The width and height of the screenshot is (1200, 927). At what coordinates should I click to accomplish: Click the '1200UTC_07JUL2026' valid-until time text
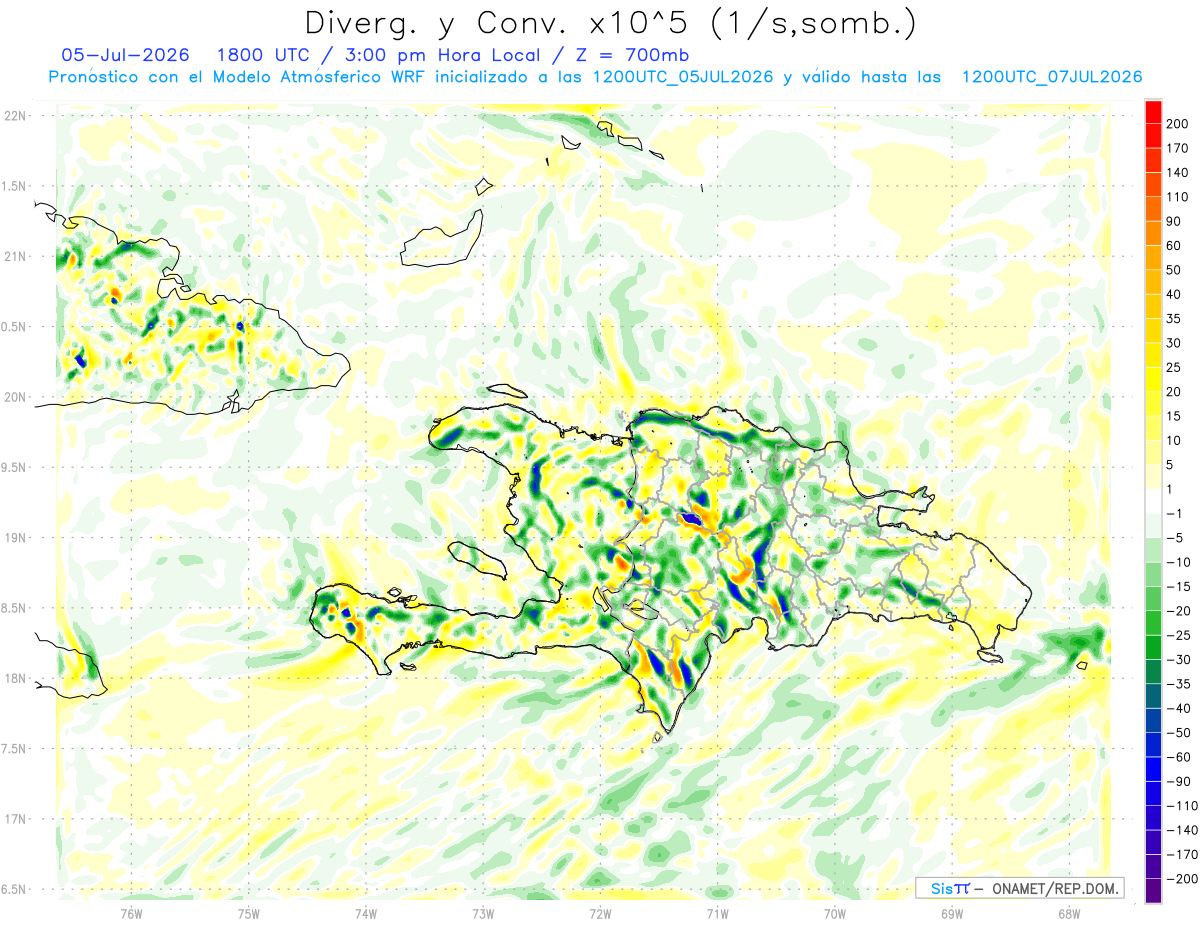(x=1050, y=77)
